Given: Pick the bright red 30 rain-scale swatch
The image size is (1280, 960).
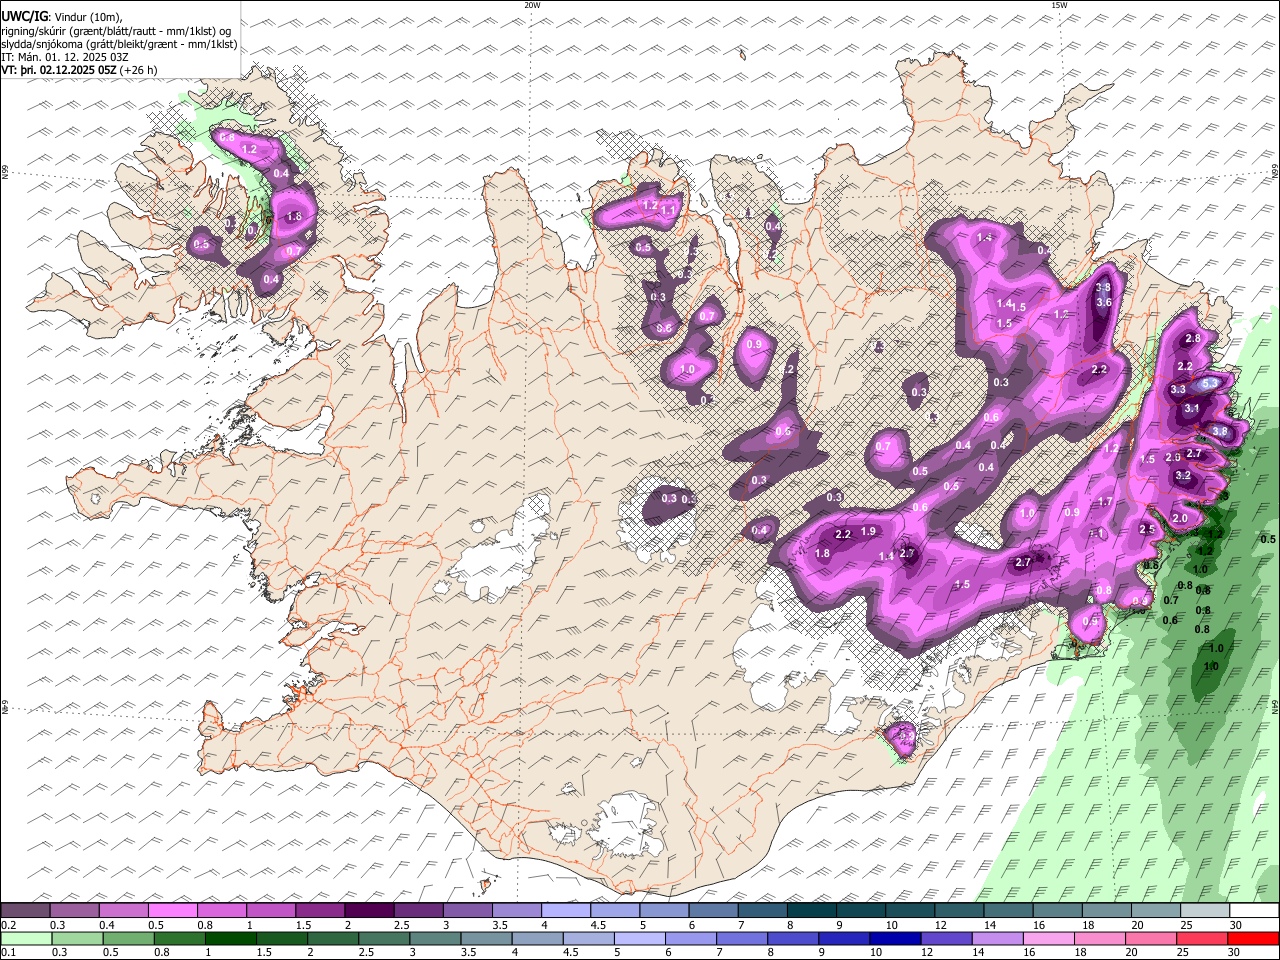Looking at the screenshot, I should point(1254,939).
